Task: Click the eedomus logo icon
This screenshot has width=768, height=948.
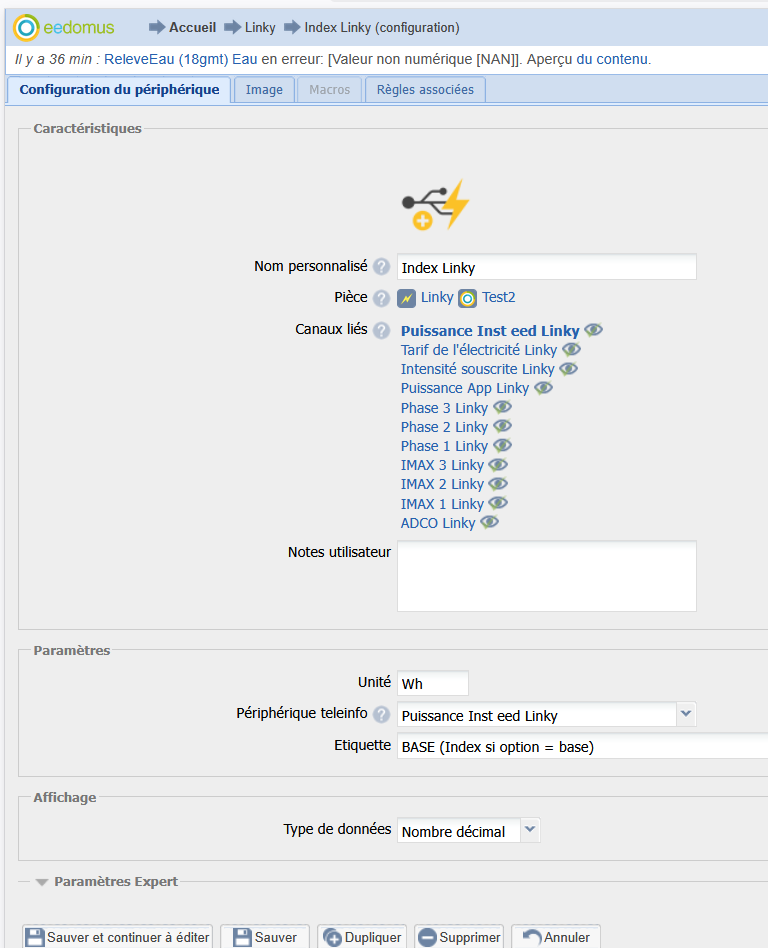Action: tap(26, 28)
